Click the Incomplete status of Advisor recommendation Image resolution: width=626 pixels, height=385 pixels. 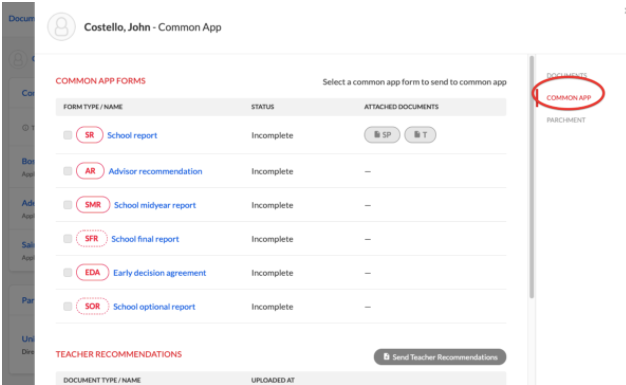[272, 171]
